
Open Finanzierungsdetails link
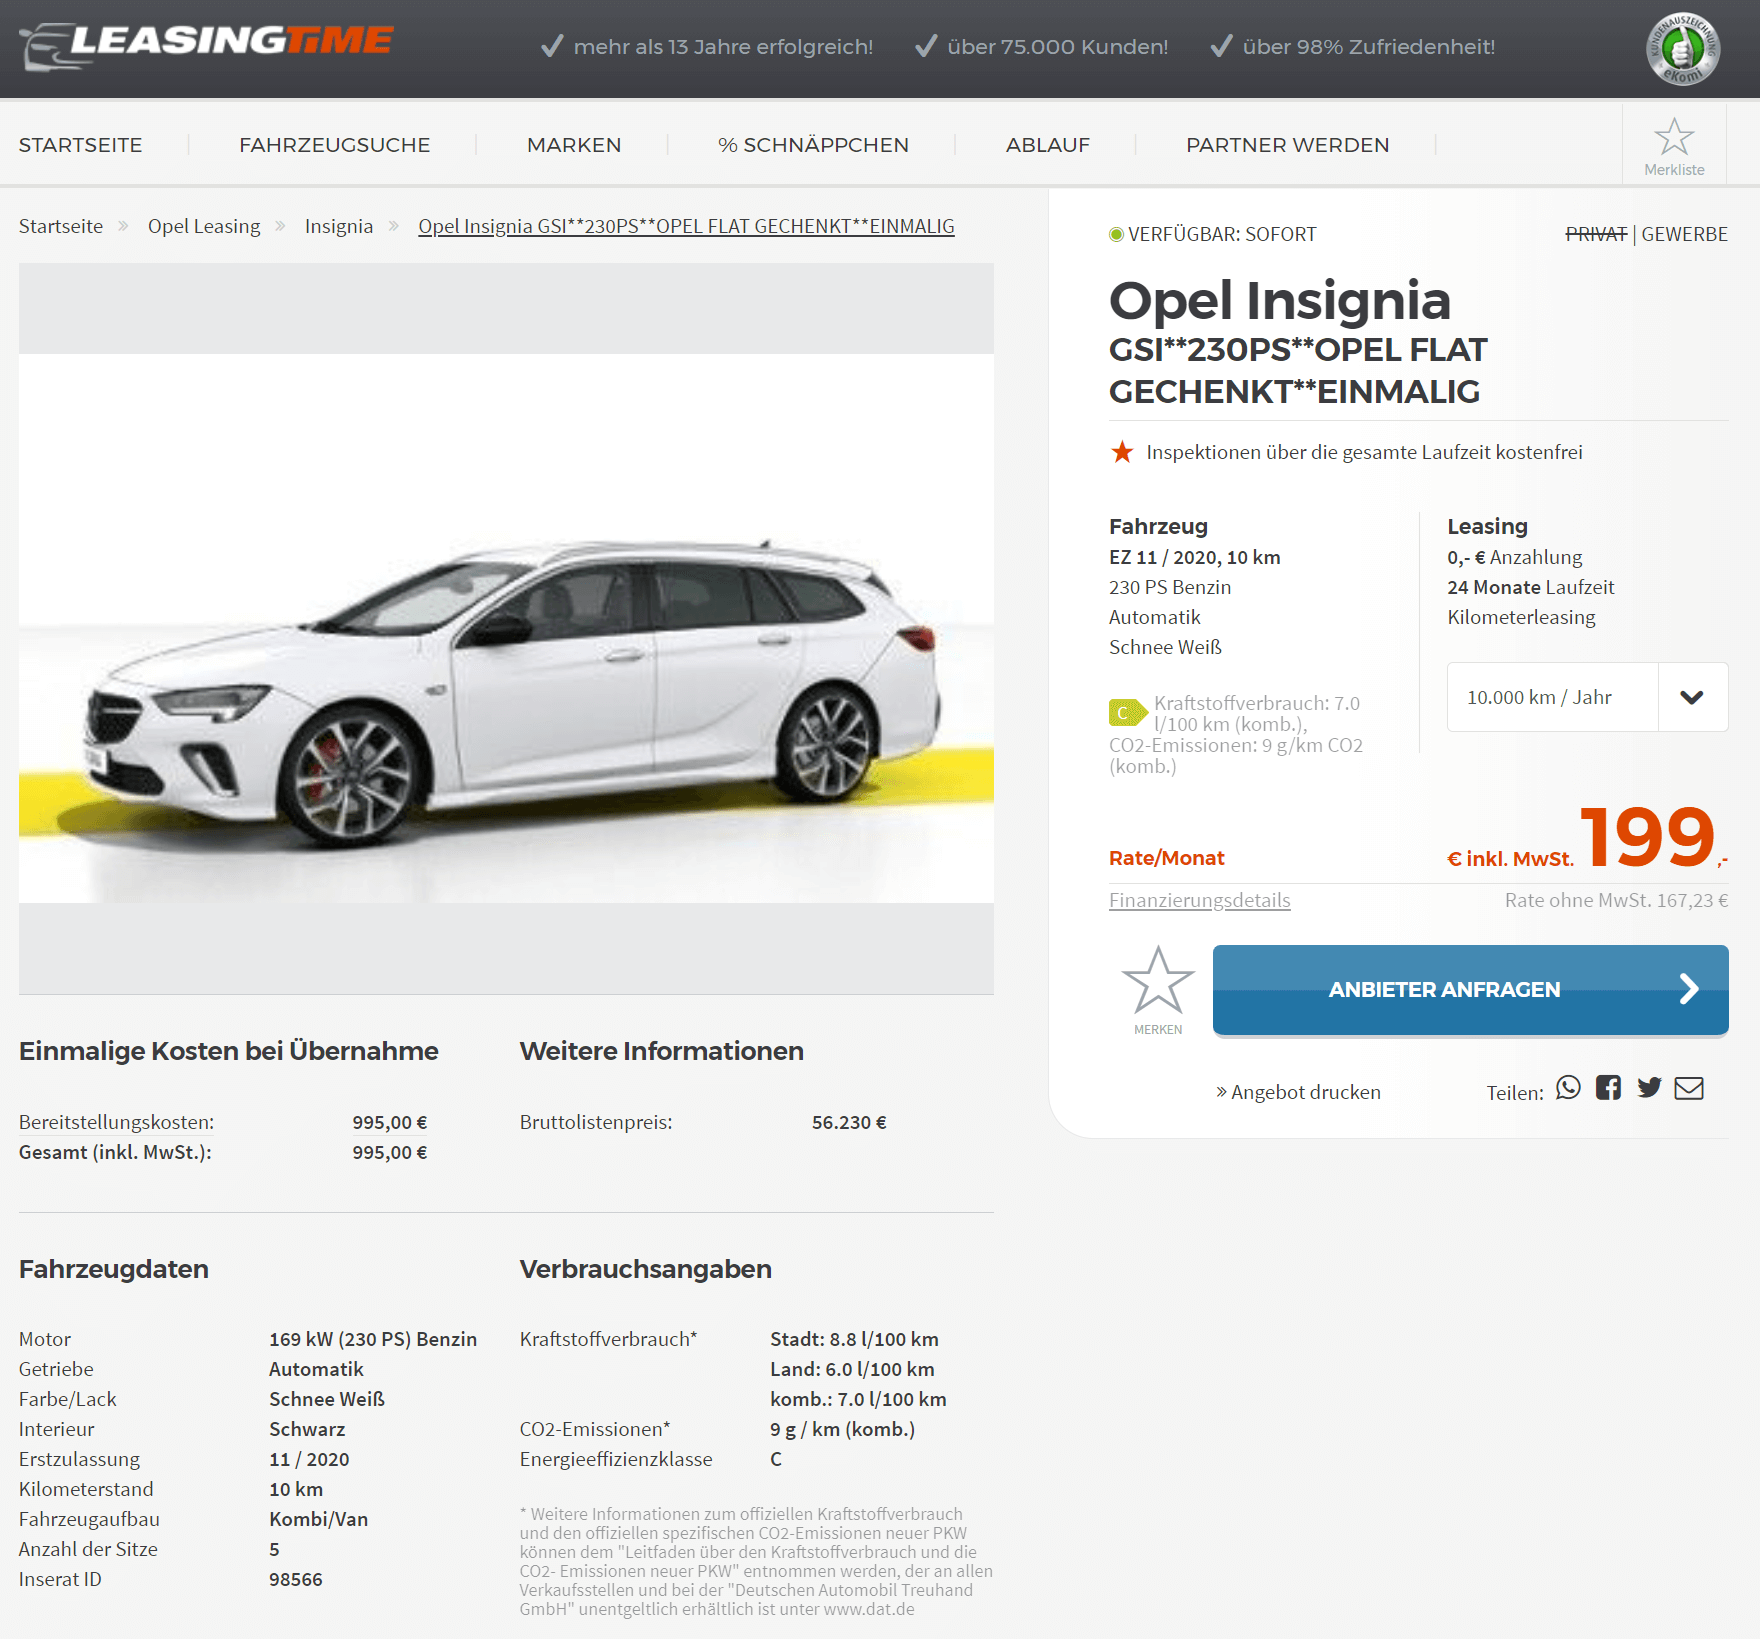1199,900
